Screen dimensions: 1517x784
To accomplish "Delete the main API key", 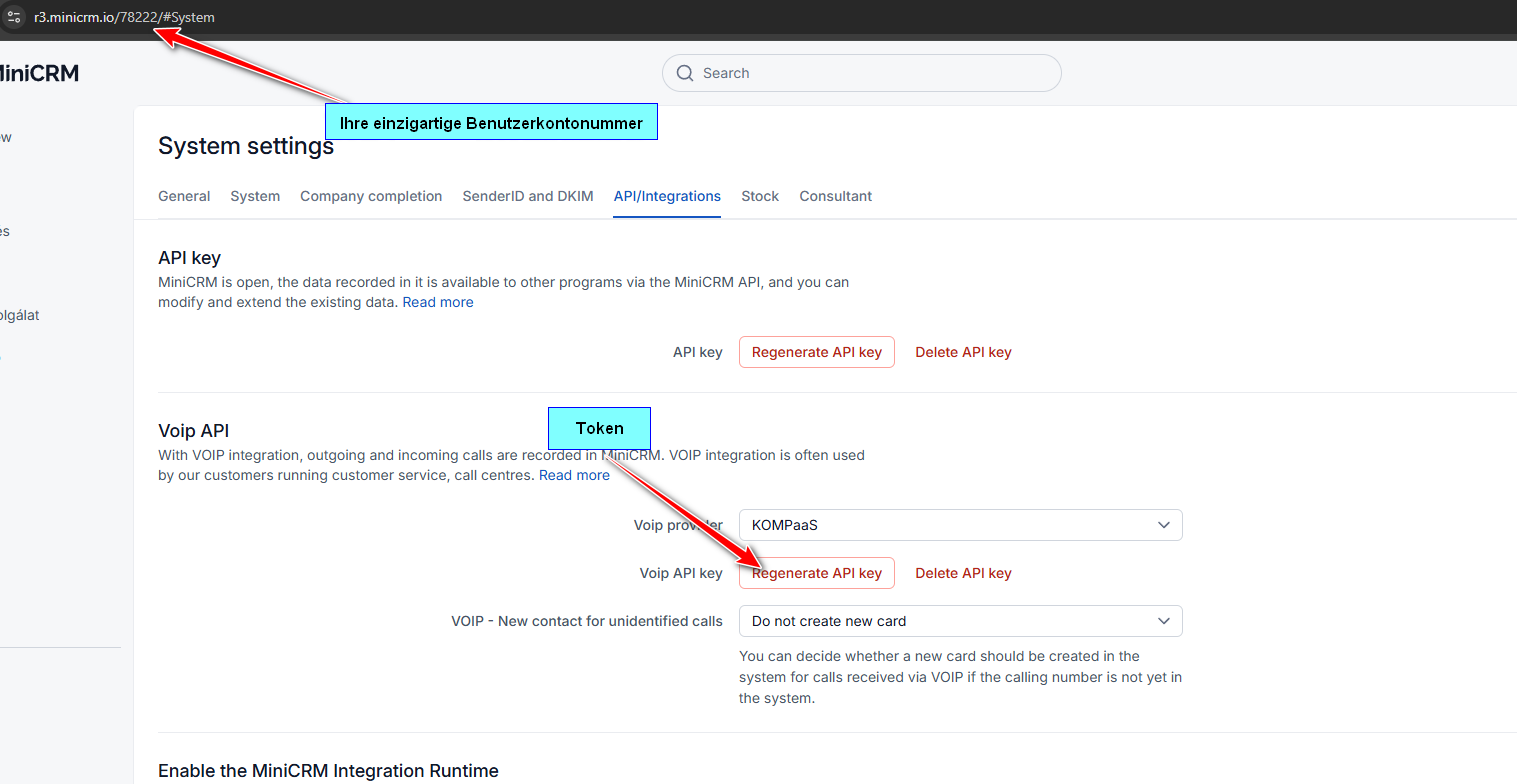I will point(963,352).
